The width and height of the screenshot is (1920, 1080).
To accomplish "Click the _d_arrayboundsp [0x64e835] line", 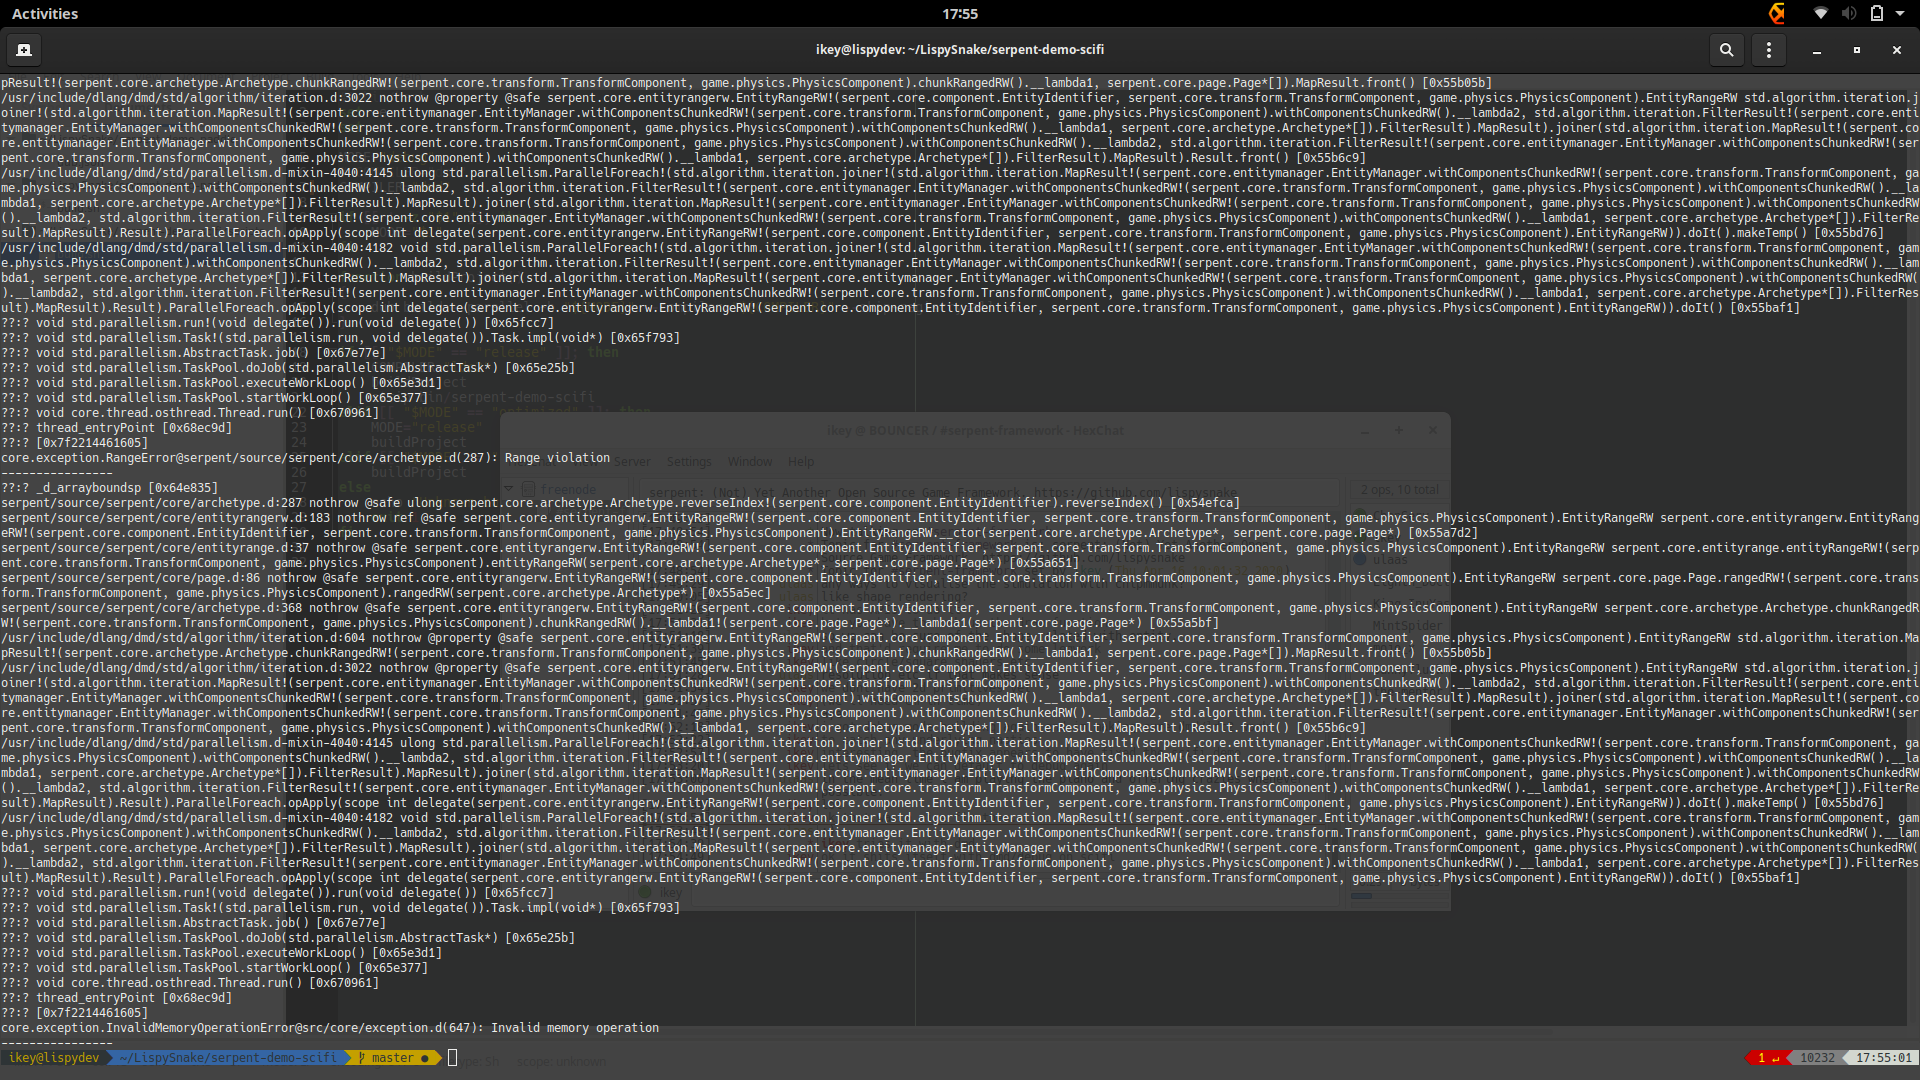I will coord(108,488).
